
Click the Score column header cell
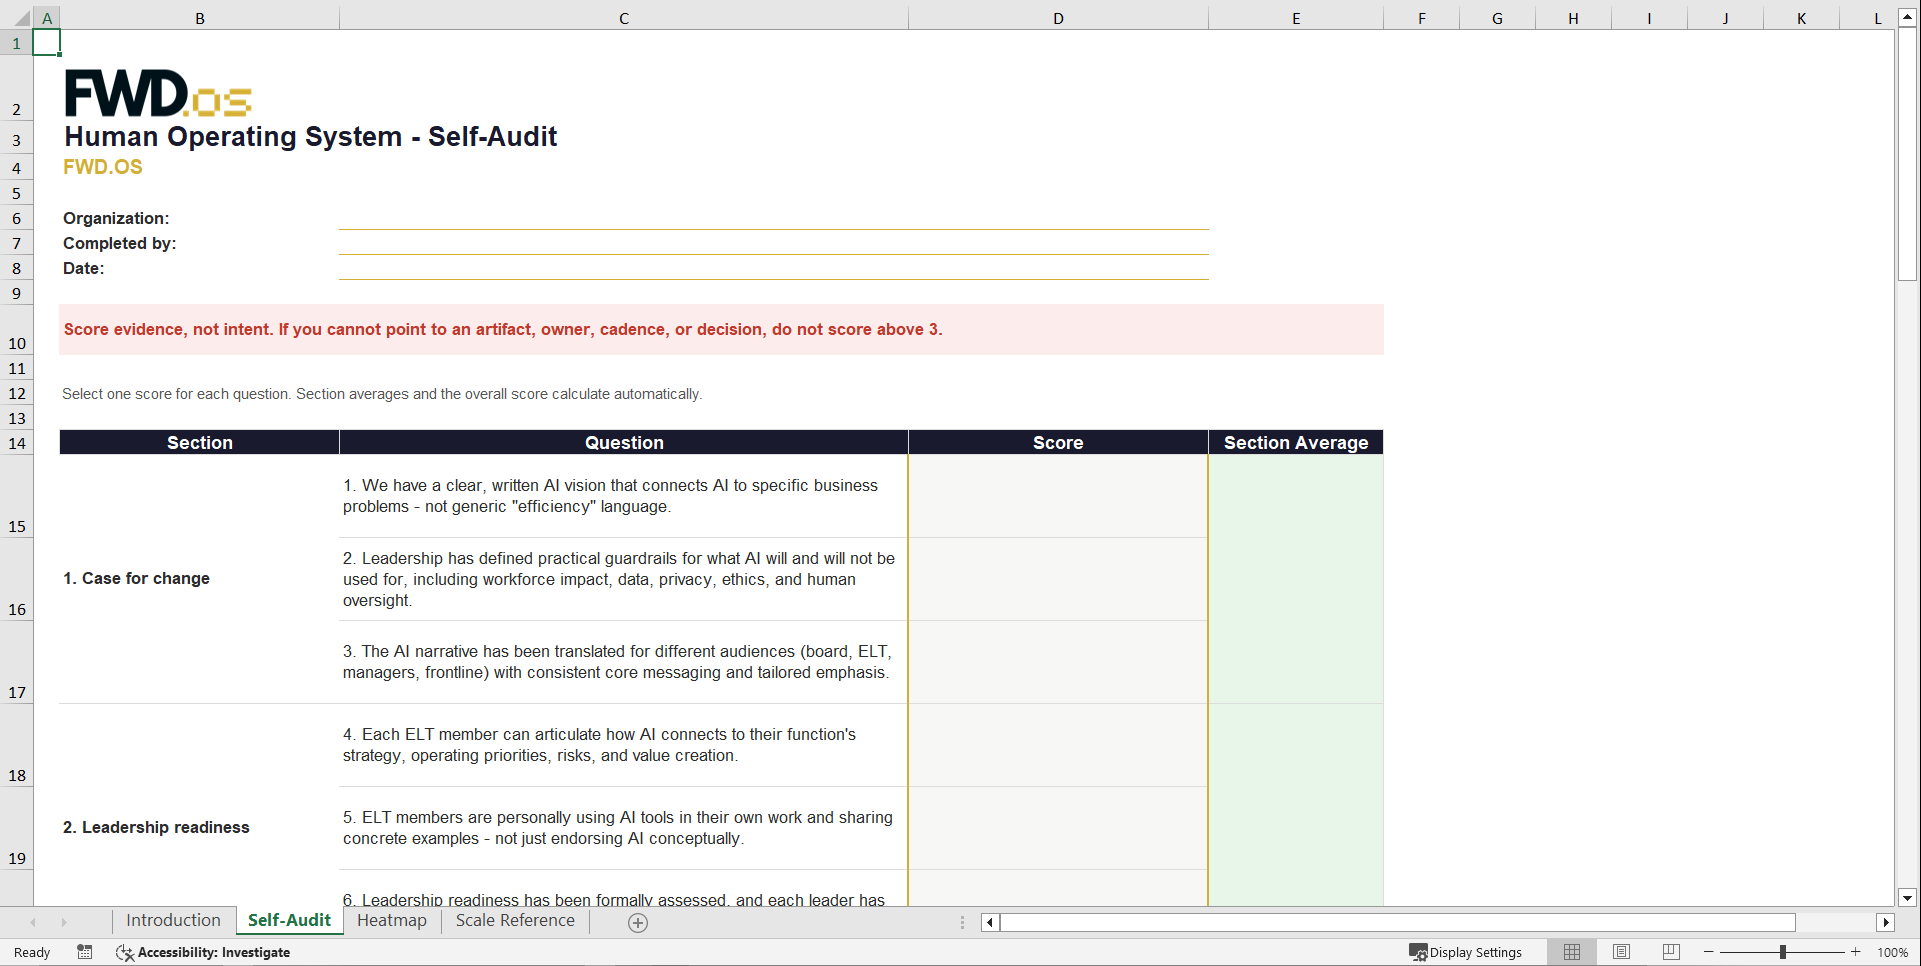pos(1058,443)
